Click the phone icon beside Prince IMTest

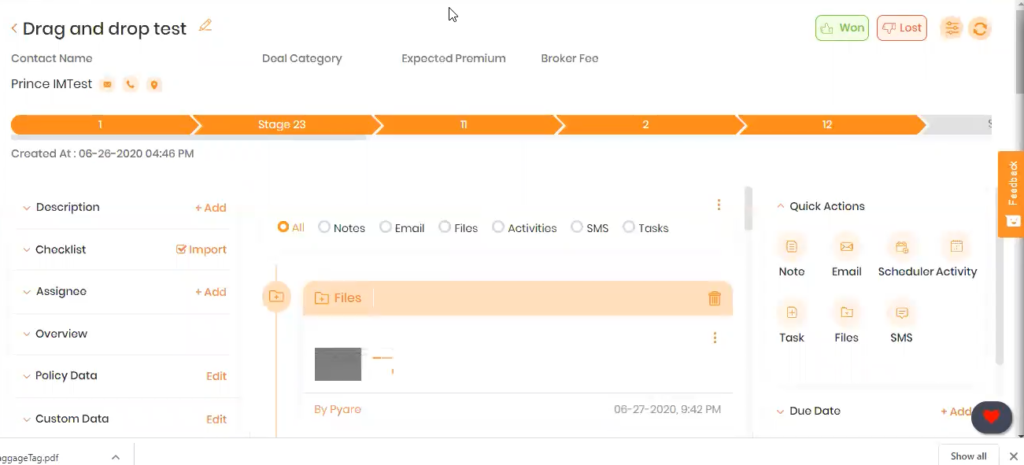[131, 84]
